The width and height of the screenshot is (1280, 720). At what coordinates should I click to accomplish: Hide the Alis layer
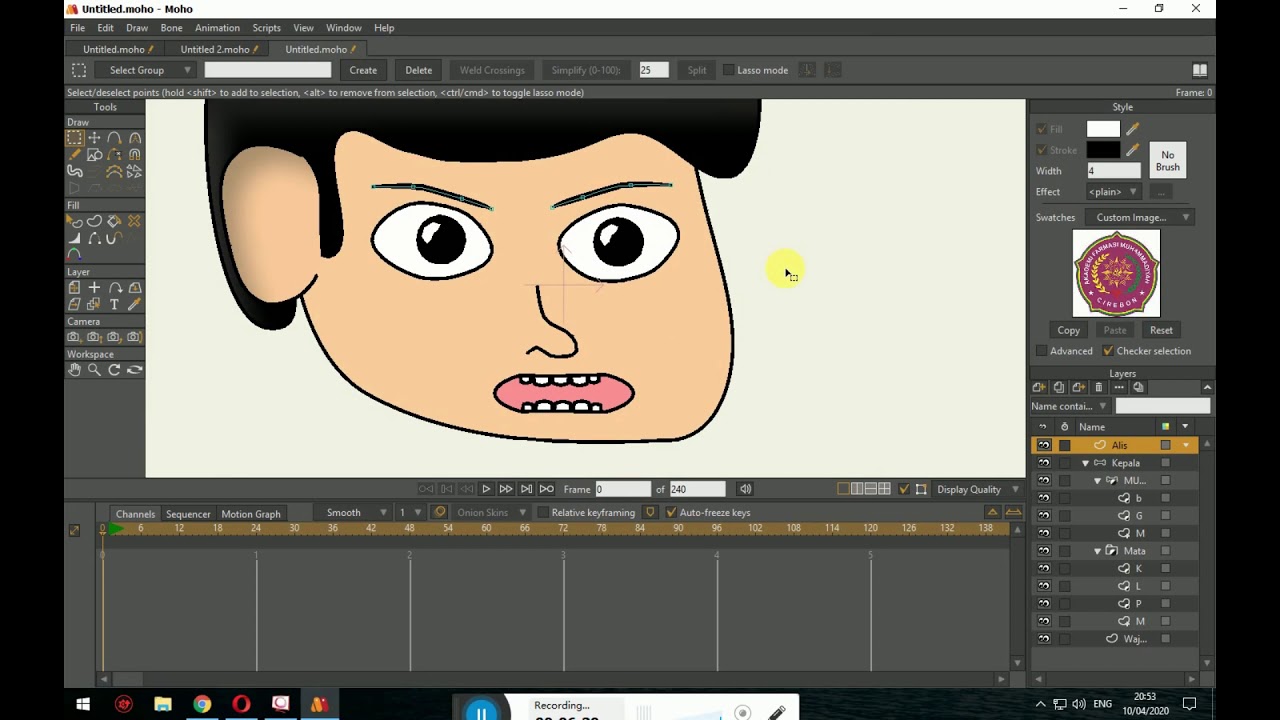point(1044,445)
